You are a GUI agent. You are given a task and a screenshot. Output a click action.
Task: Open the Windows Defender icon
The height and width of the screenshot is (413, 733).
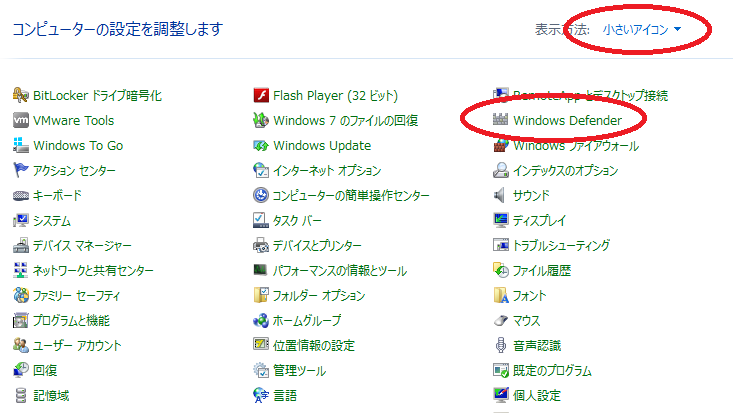[x=501, y=120]
